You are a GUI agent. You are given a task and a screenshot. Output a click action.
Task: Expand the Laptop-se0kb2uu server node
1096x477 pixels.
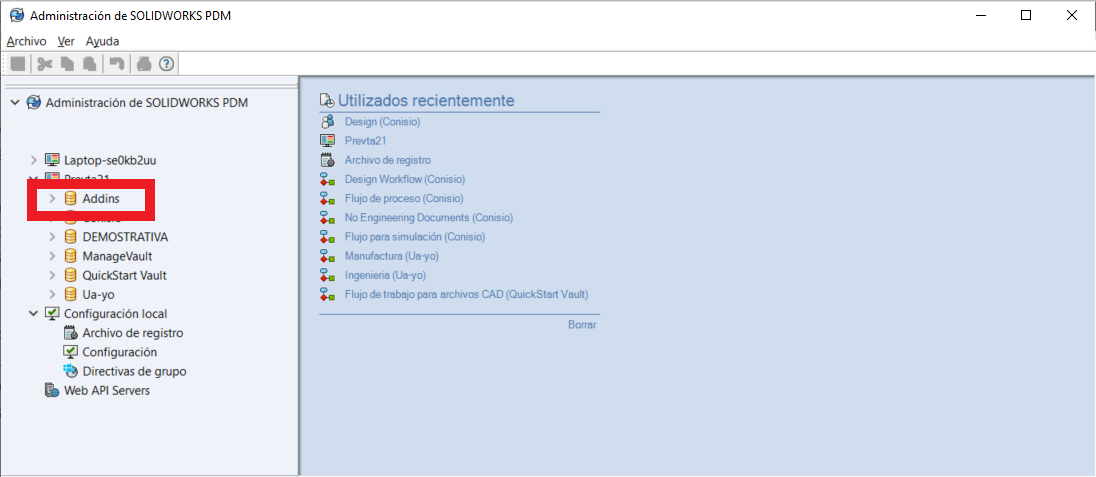pyautogui.click(x=34, y=160)
